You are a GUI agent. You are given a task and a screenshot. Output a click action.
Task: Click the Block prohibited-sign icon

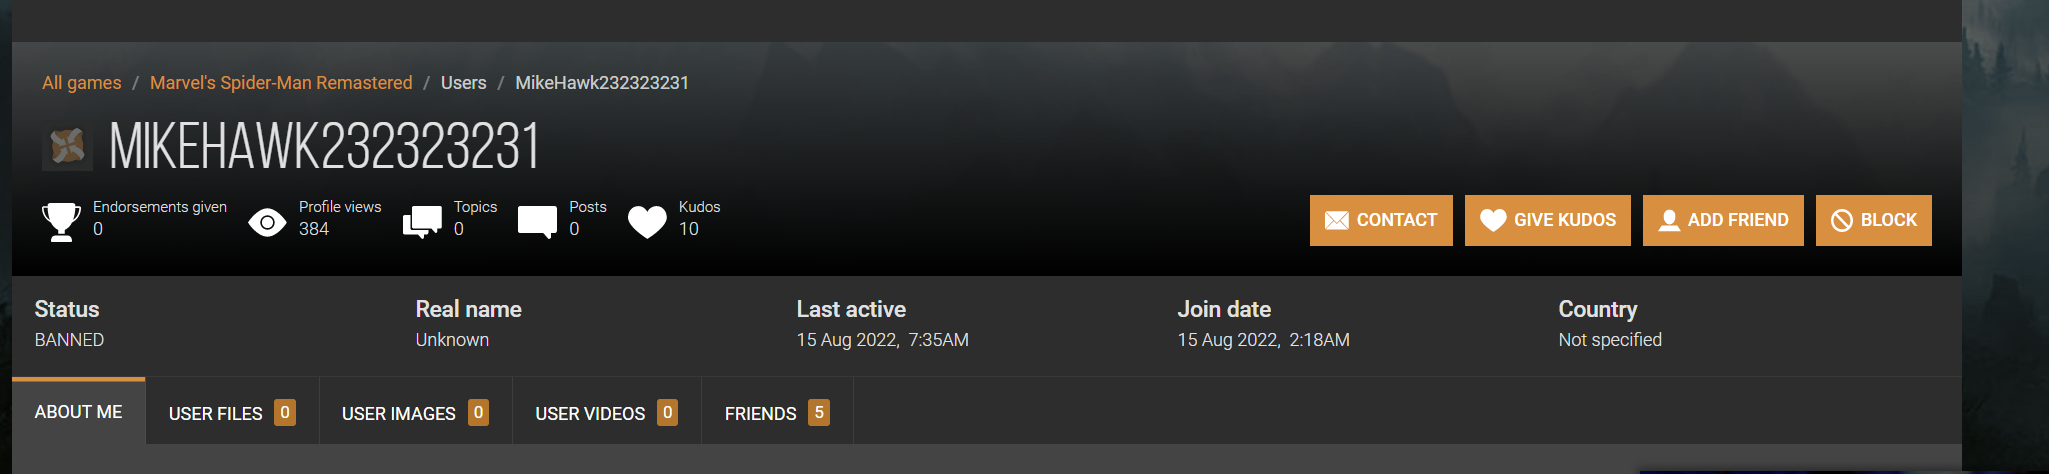(x=1842, y=220)
